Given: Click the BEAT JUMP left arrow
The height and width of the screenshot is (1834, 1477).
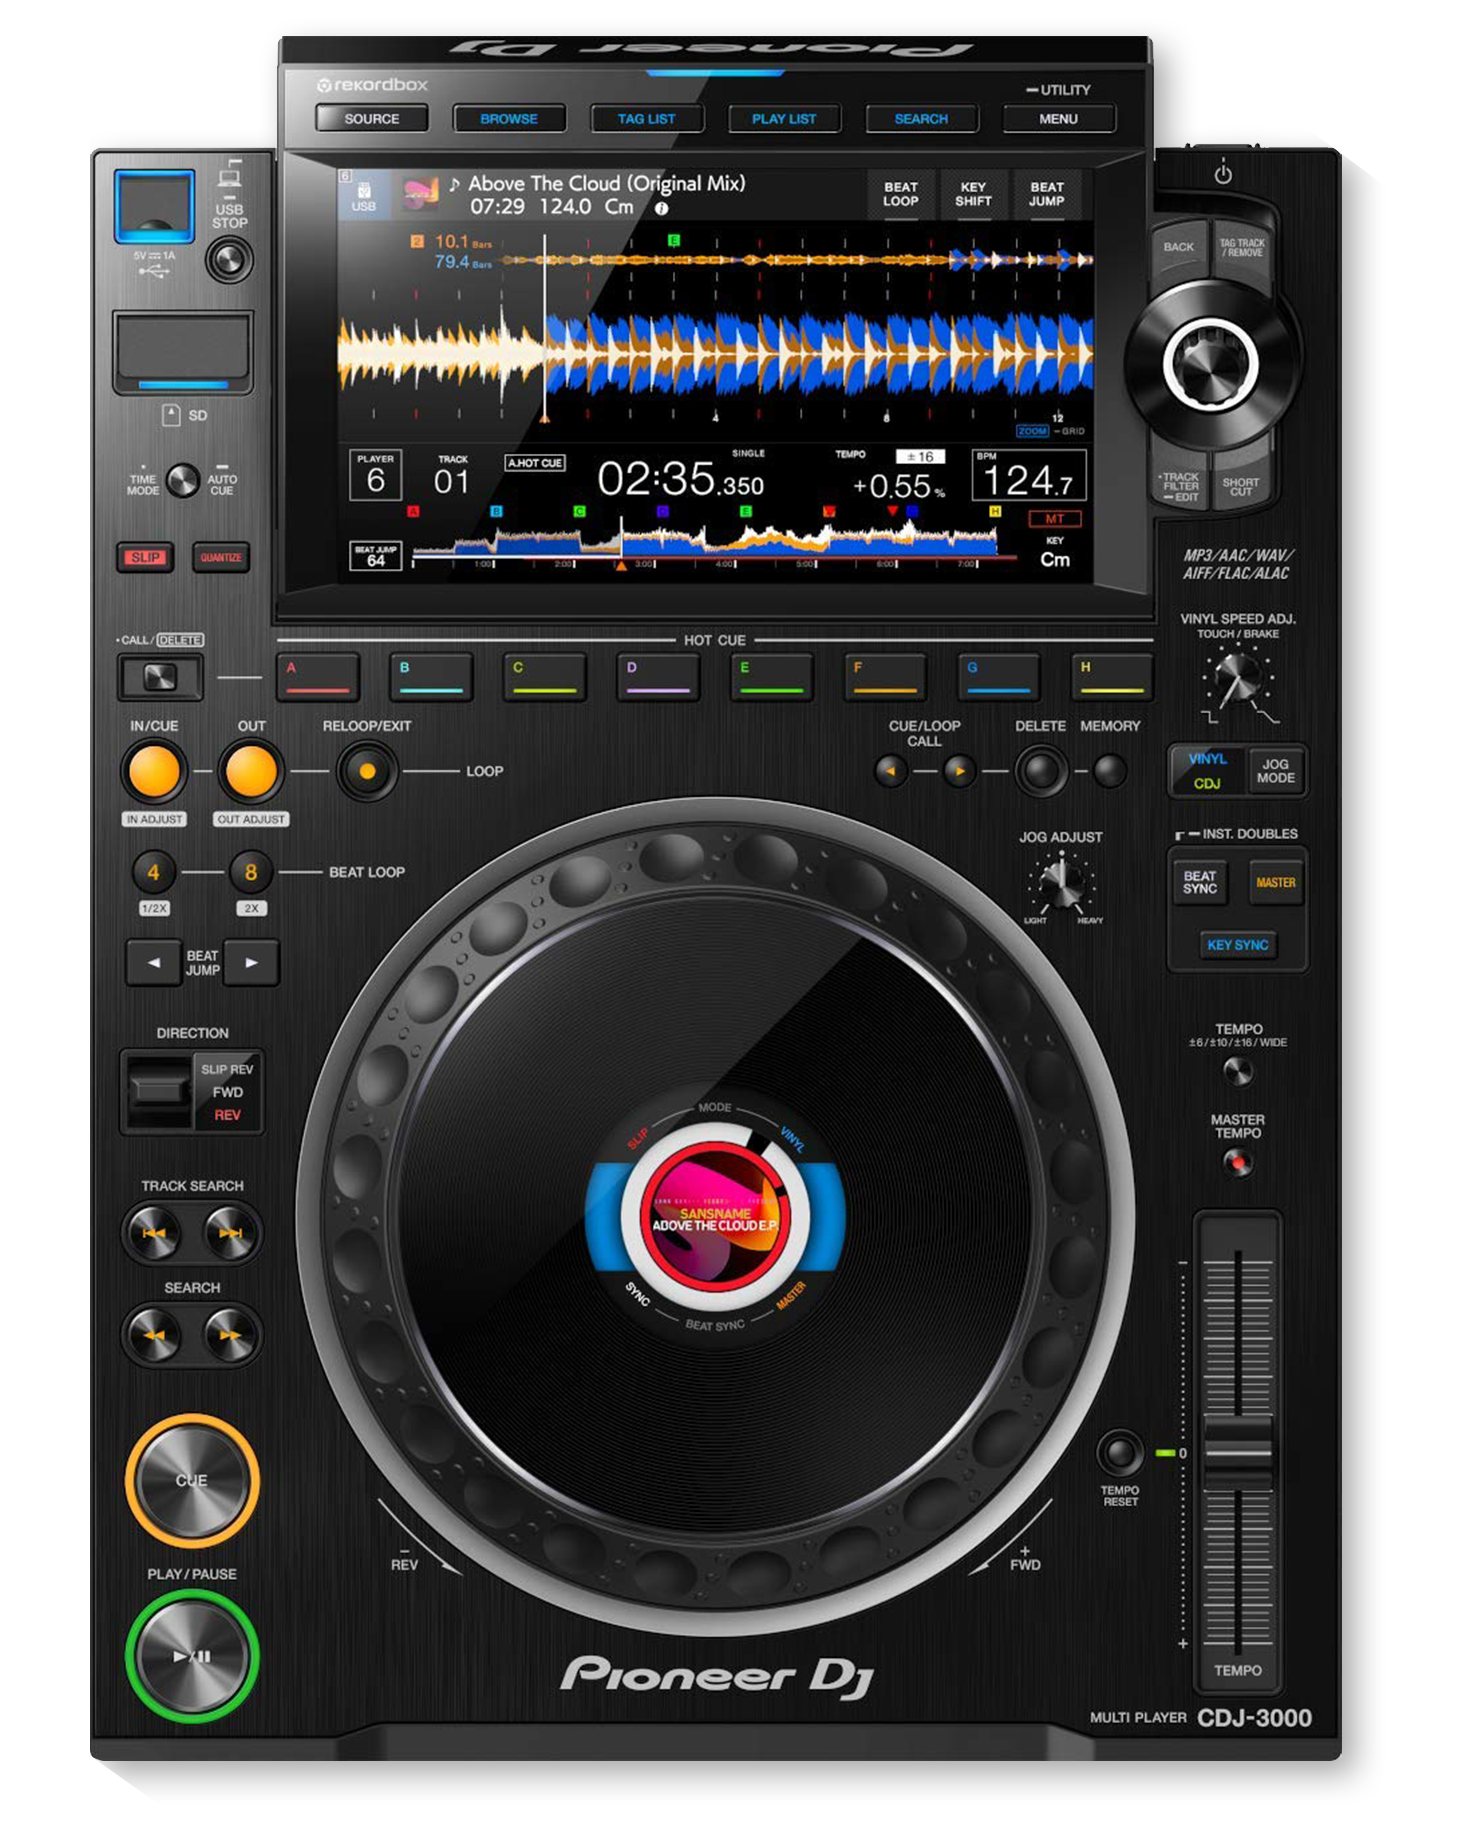Looking at the screenshot, I should pos(153,963).
